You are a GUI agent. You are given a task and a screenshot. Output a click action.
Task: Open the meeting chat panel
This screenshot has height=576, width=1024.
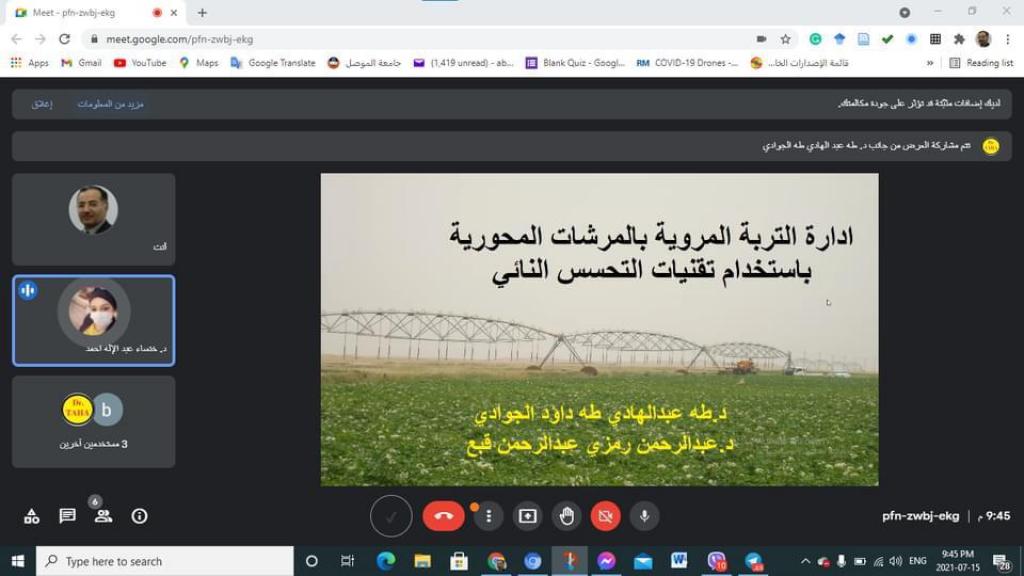tap(67, 516)
